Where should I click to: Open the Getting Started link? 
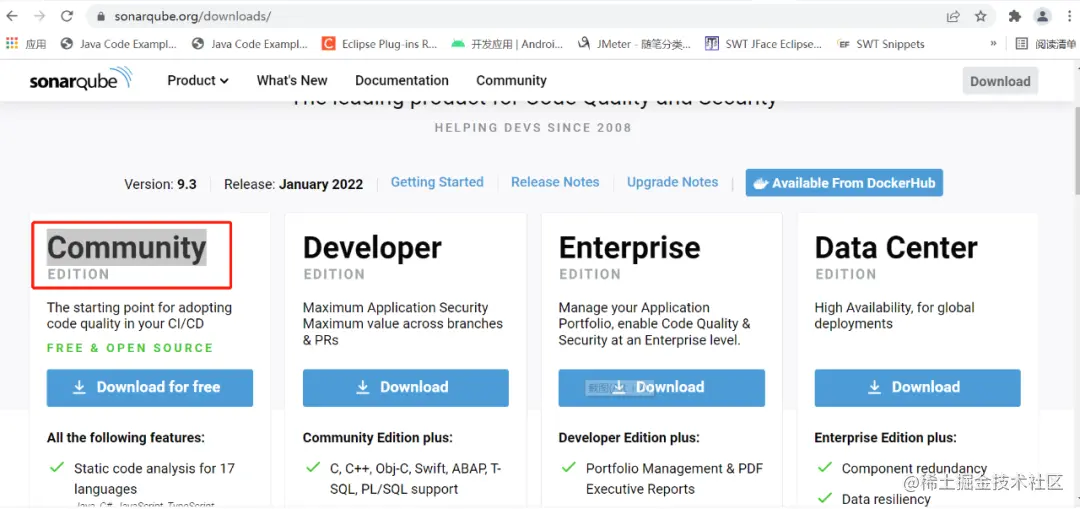point(437,183)
